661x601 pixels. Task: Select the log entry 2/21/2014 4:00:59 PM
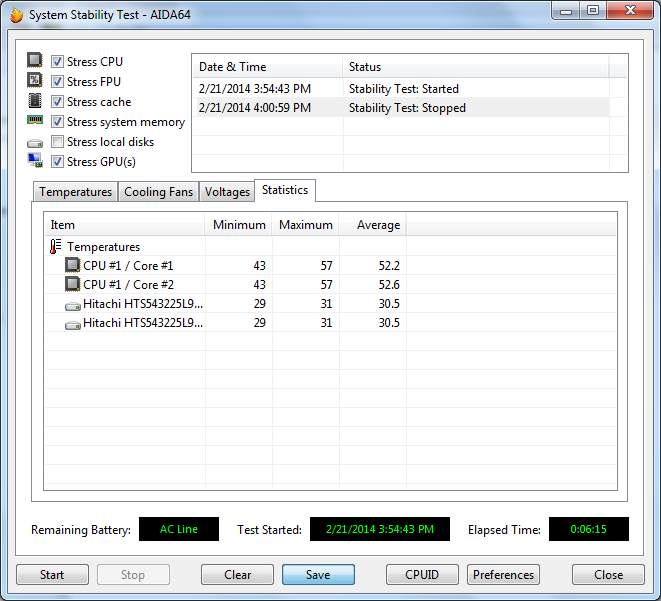pyautogui.click(x=255, y=108)
